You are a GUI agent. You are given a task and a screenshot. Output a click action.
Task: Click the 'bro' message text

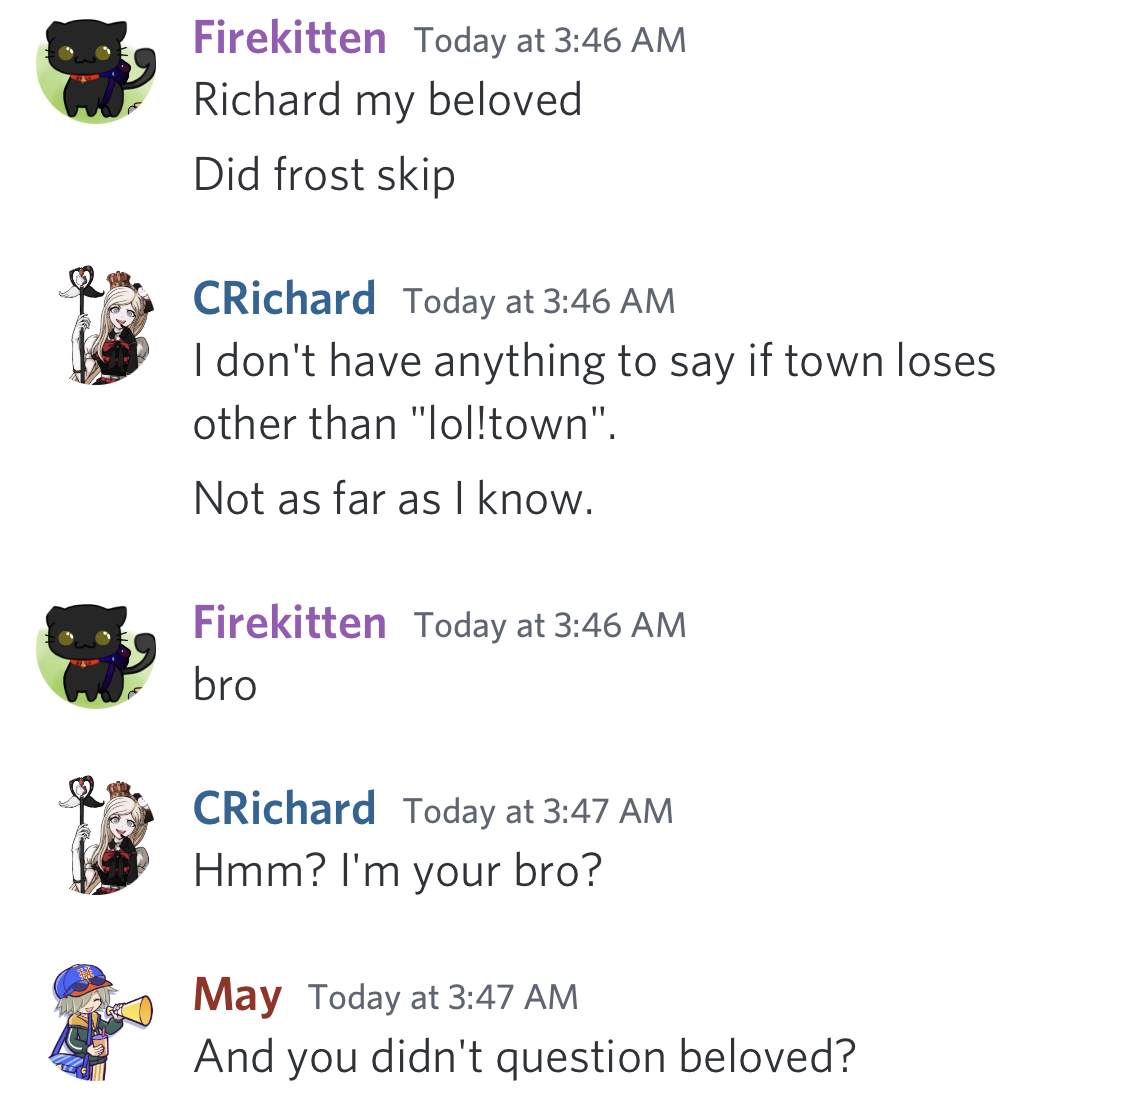225,685
